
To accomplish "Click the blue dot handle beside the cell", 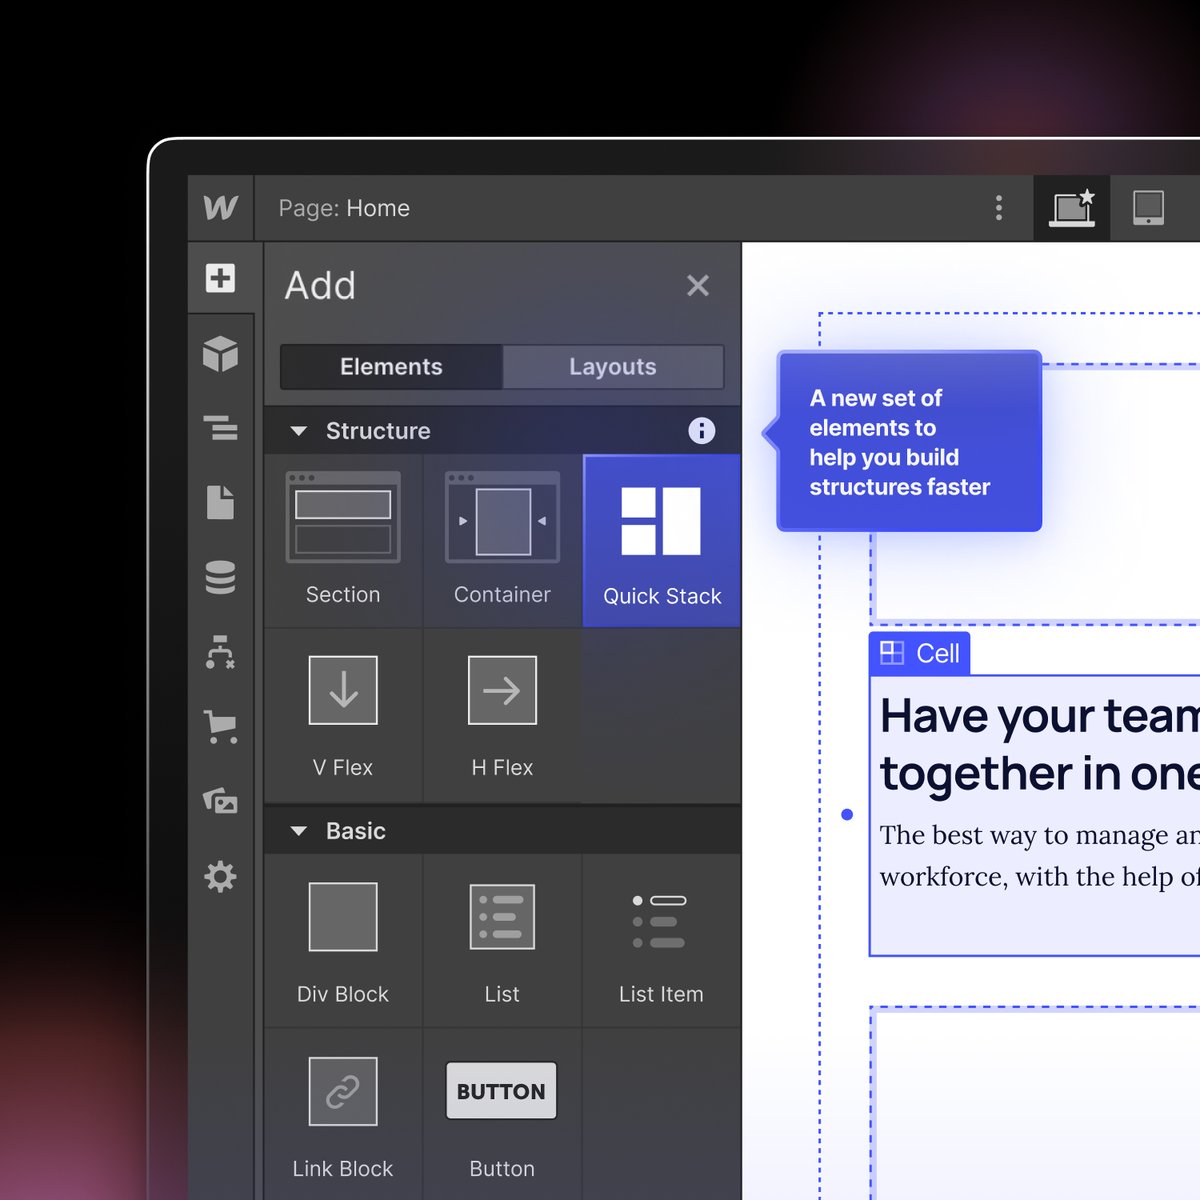I will 847,815.
